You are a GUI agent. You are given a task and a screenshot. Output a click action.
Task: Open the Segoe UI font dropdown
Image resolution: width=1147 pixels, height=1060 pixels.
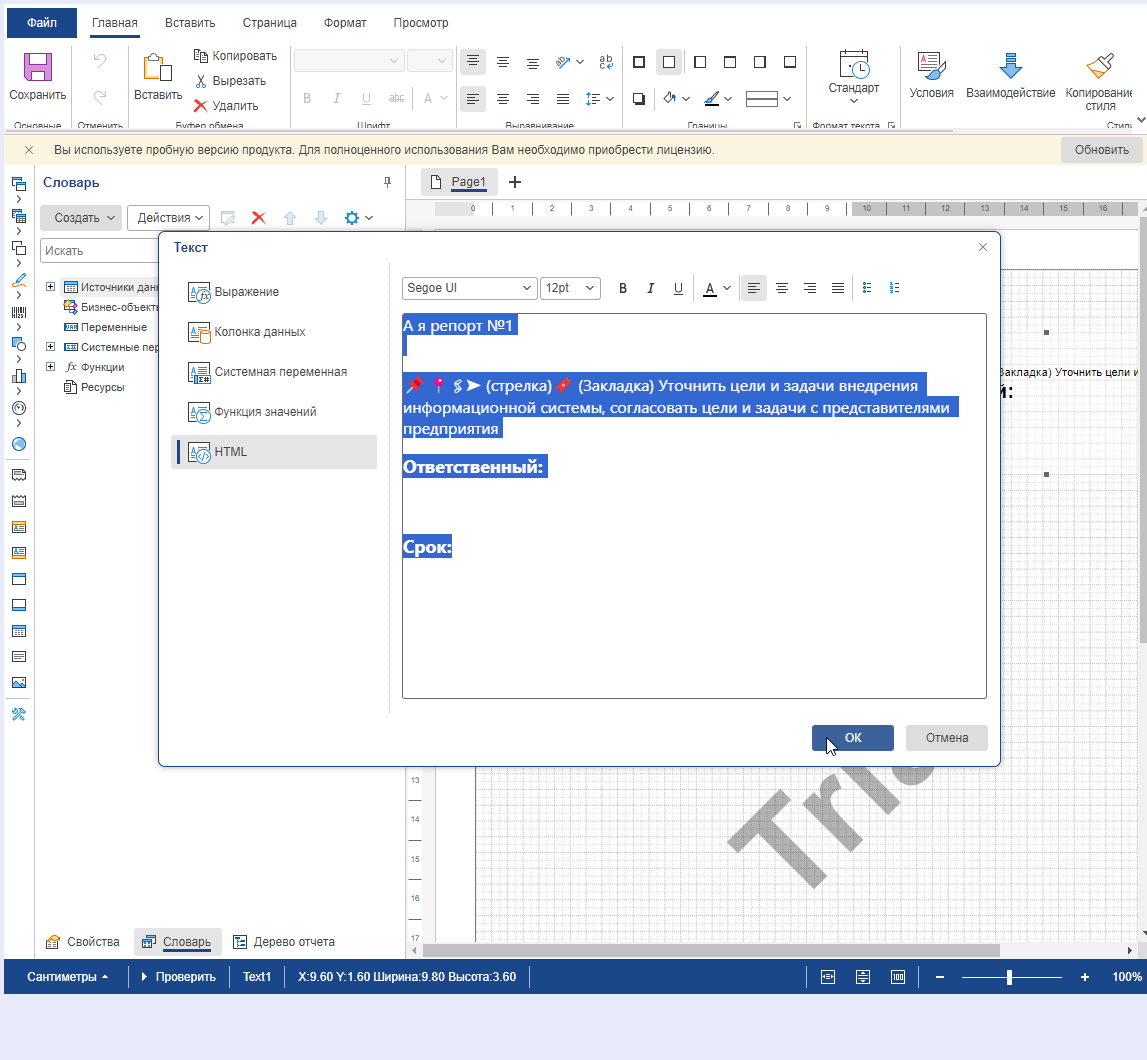(469, 288)
